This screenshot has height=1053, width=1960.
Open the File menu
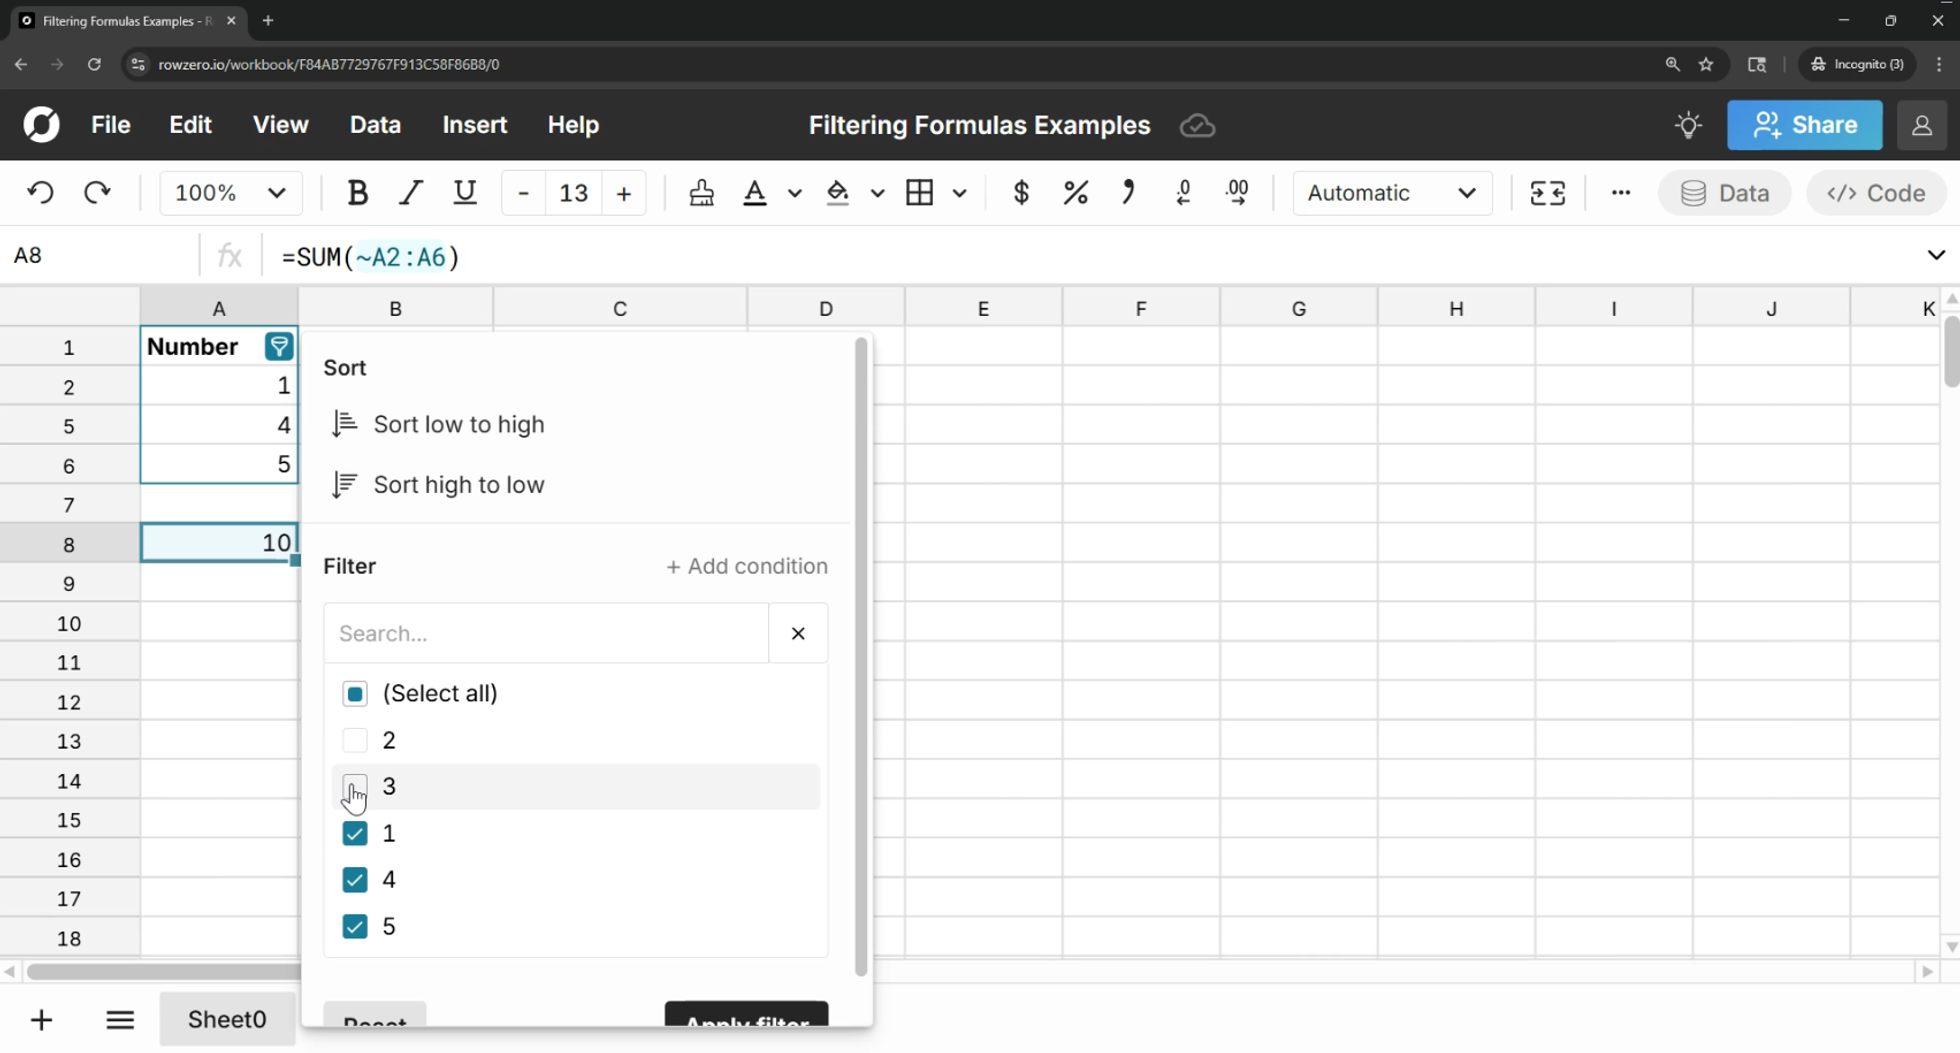click(x=111, y=125)
